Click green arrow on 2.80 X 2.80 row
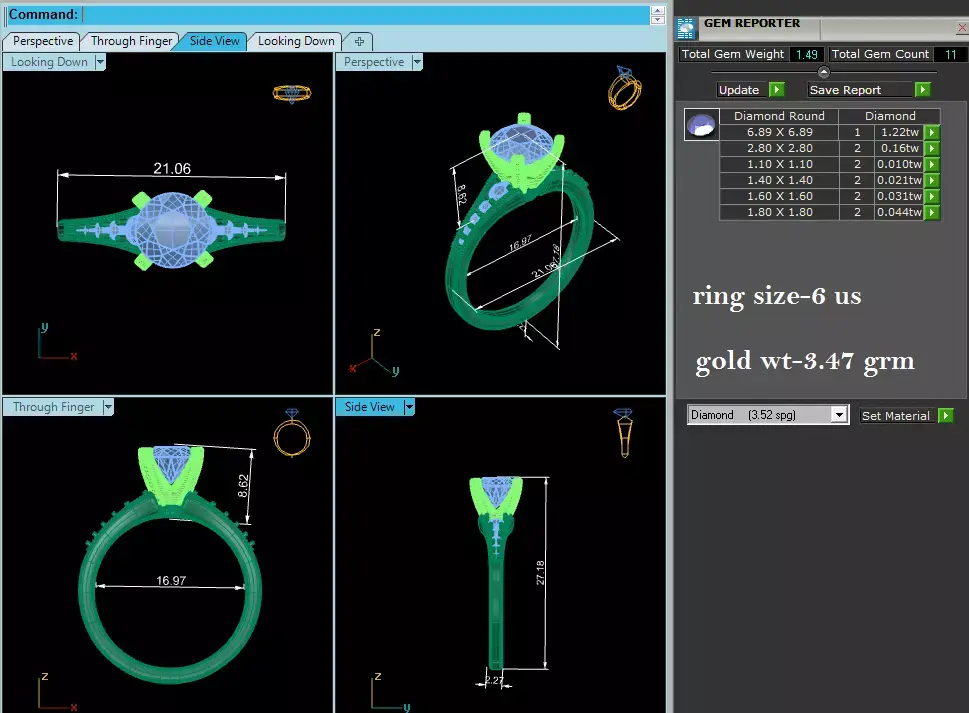The width and height of the screenshot is (969, 713). coord(932,148)
